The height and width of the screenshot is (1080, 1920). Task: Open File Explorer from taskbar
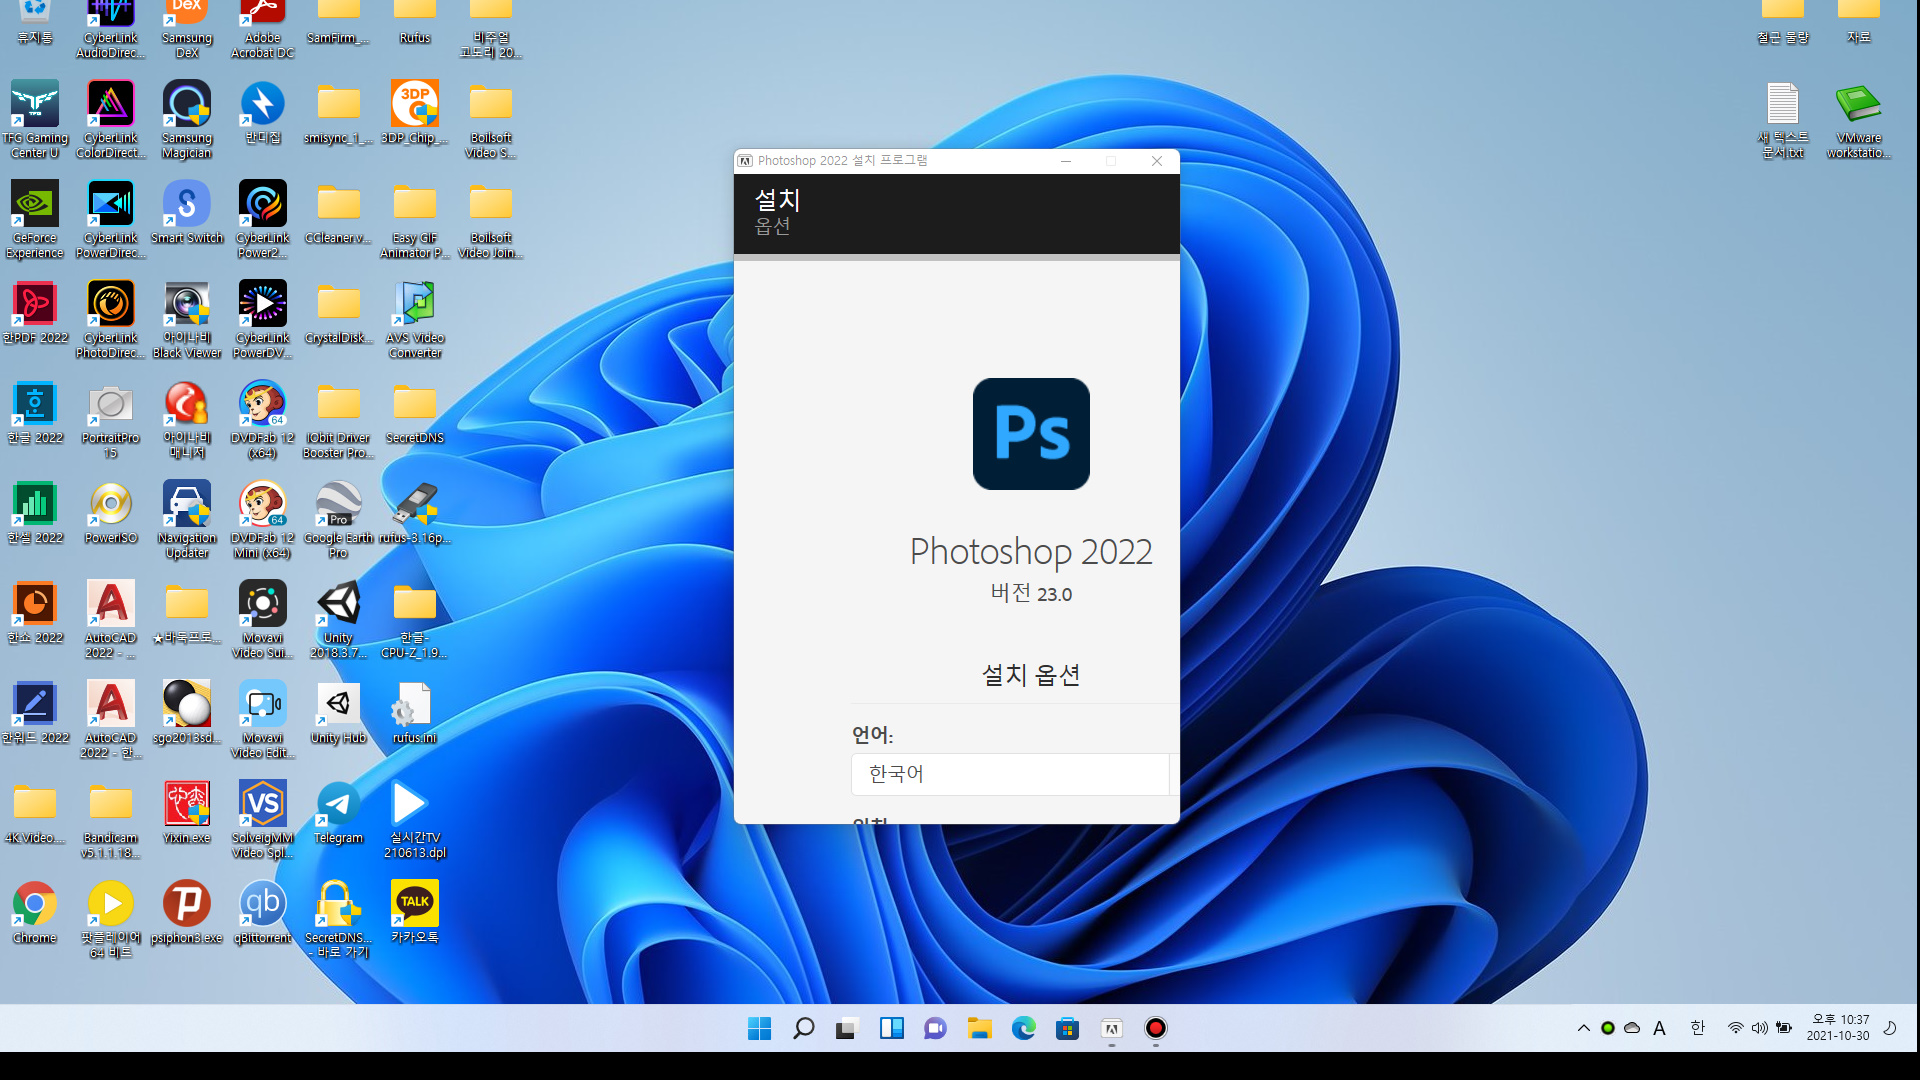[979, 1028]
